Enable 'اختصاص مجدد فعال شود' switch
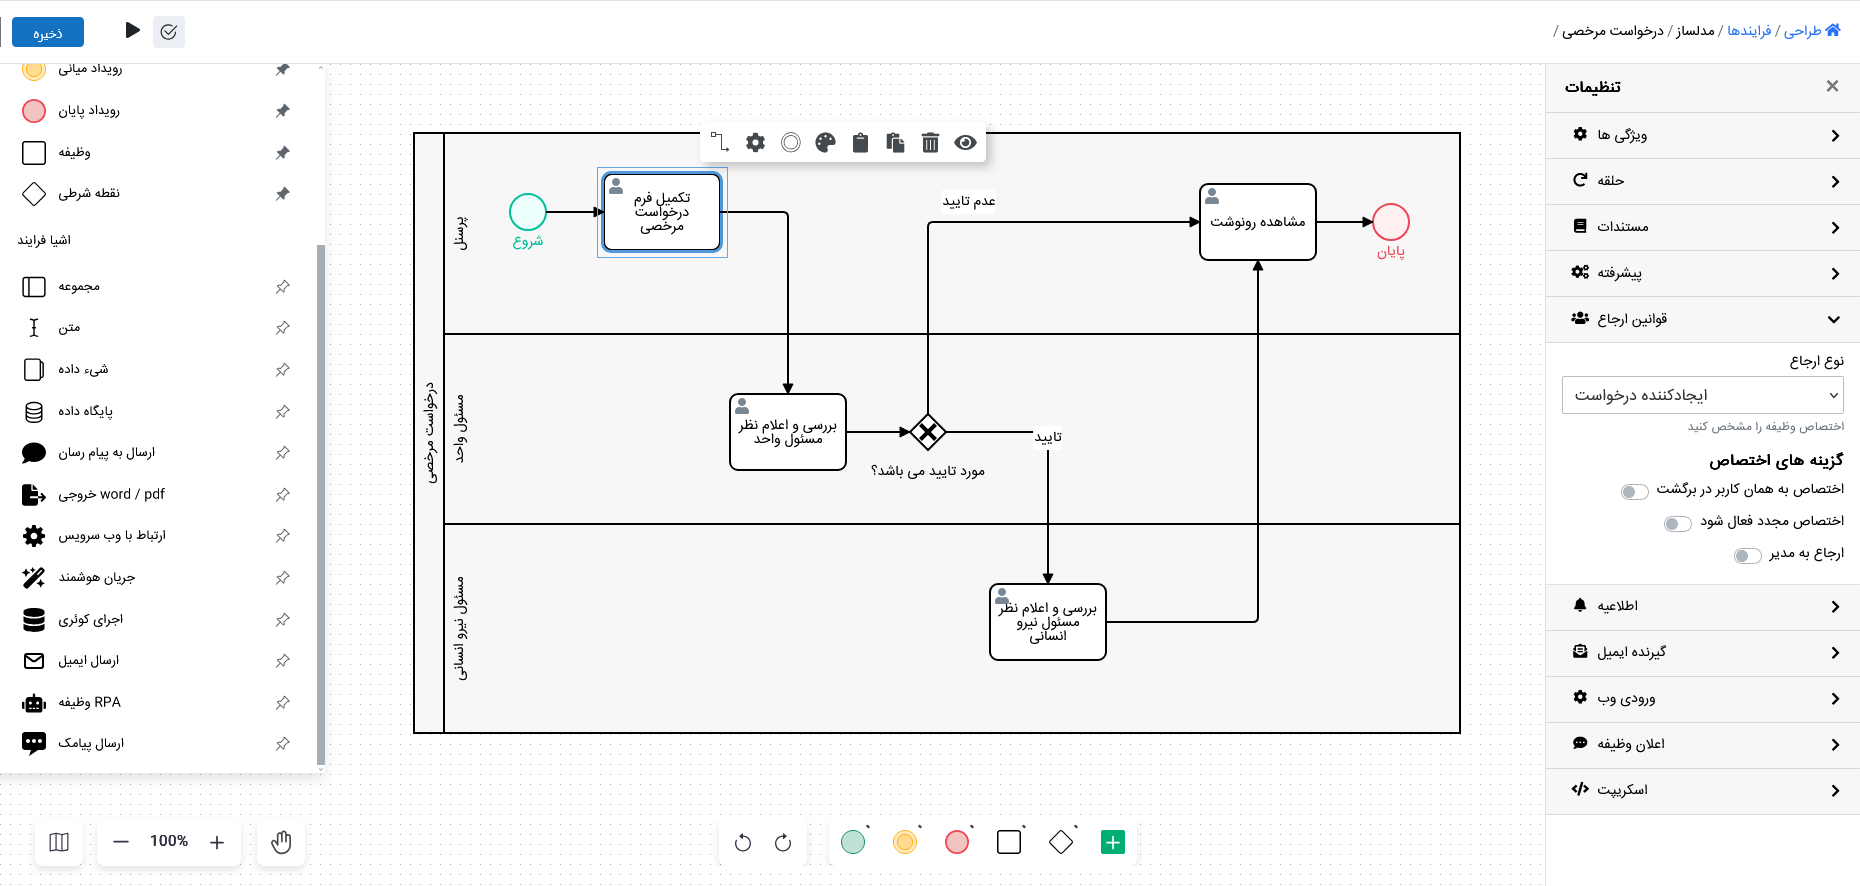The height and width of the screenshot is (886, 1860). point(1677,523)
